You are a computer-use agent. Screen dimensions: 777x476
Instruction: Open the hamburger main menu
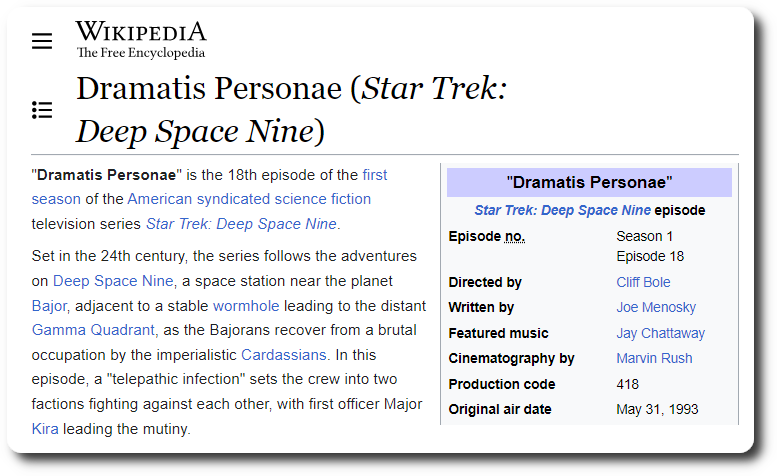pyautogui.click(x=41, y=41)
